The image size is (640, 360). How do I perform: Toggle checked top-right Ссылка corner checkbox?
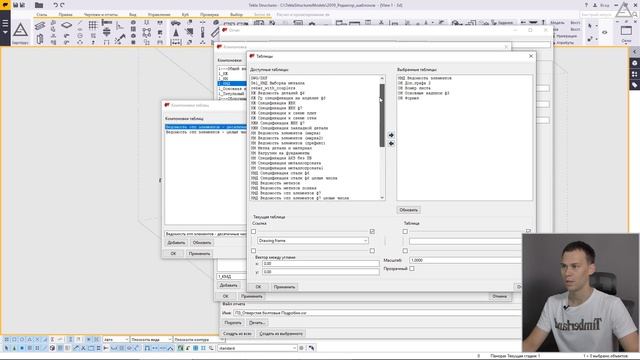point(372,231)
